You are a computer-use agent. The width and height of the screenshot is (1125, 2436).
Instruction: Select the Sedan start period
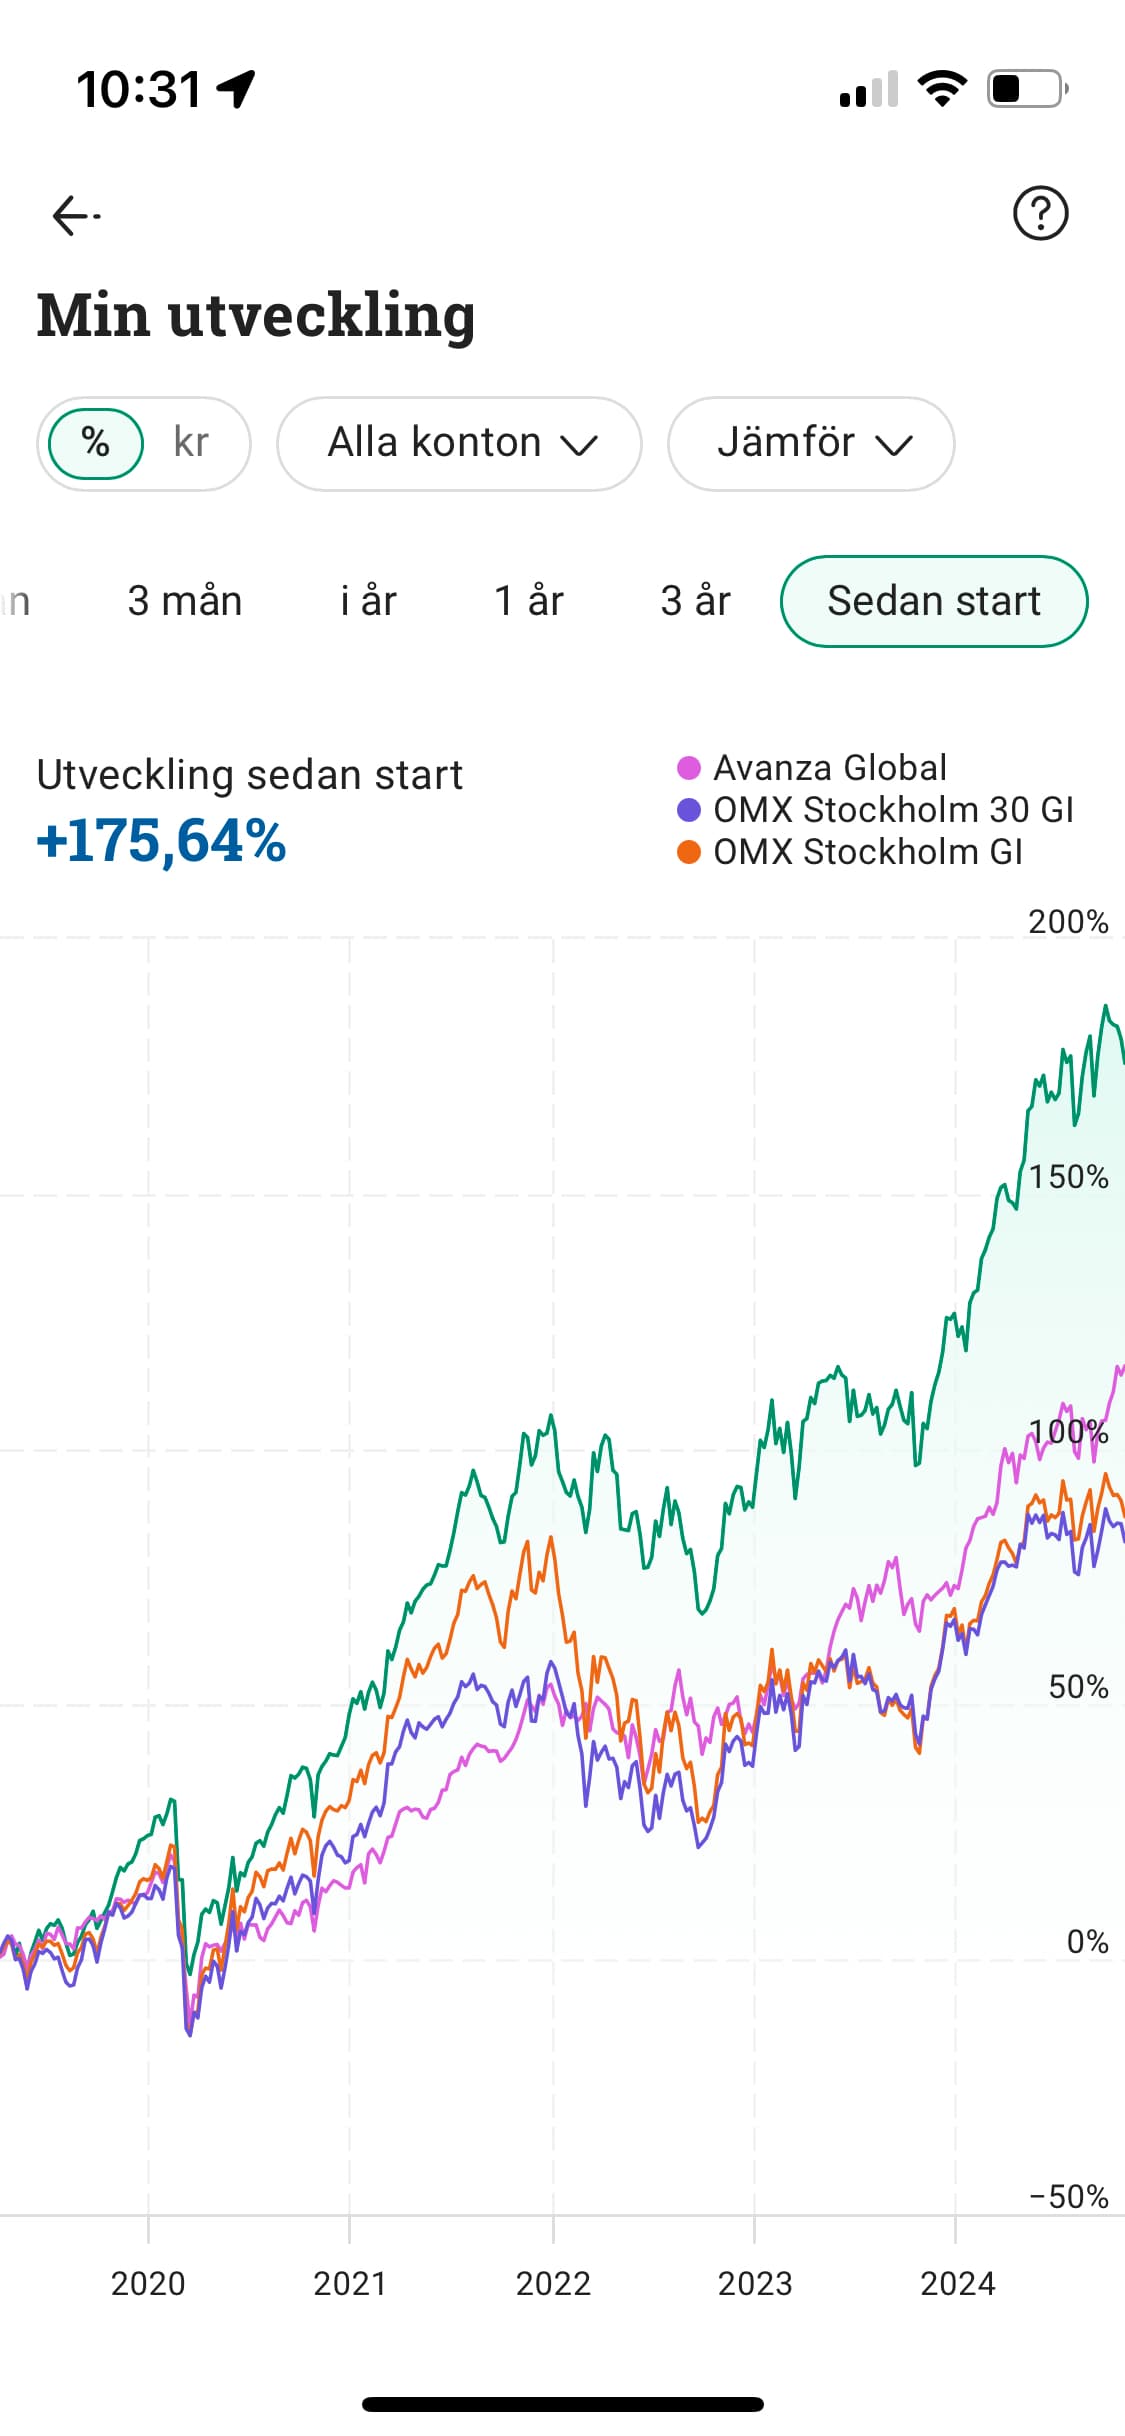(933, 601)
